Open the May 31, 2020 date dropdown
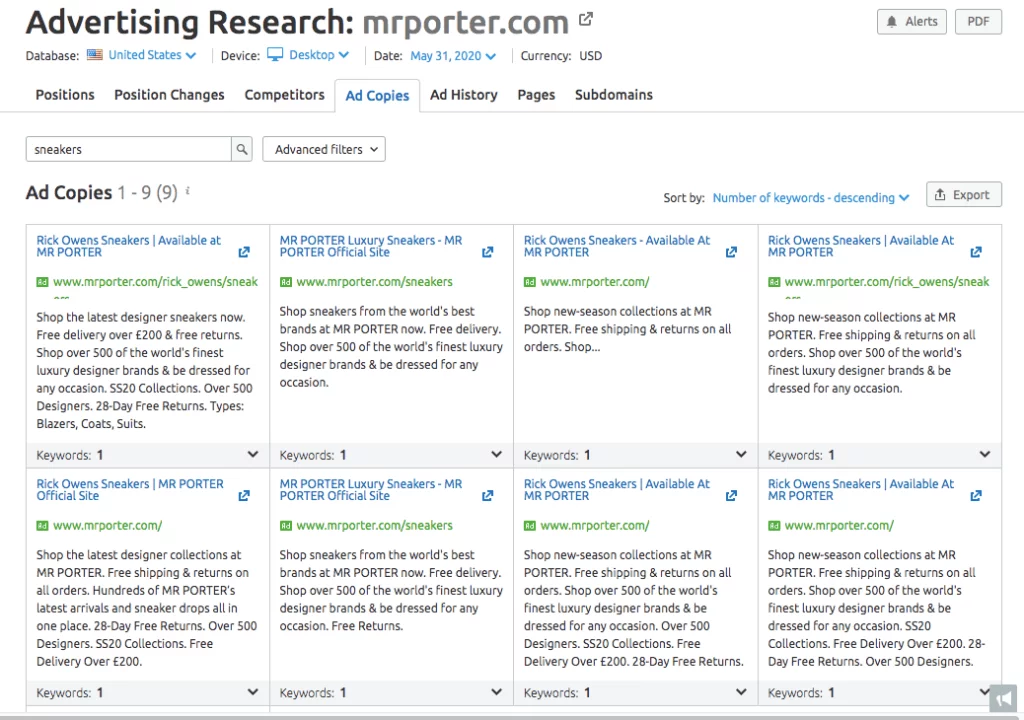 453,56
